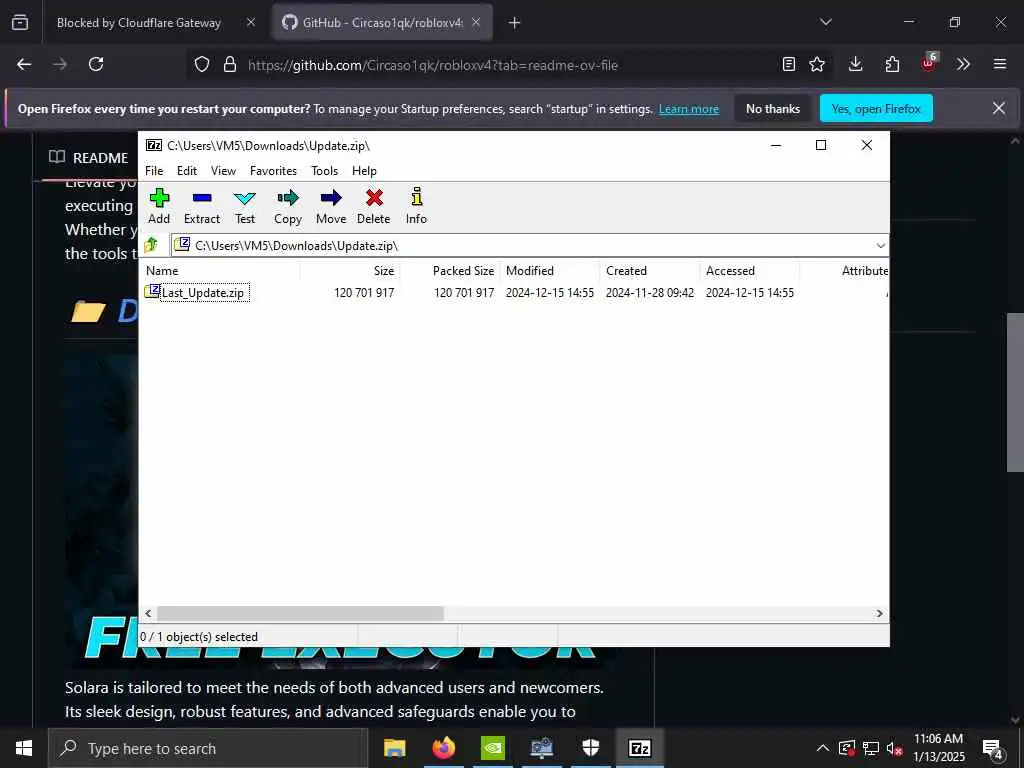Click the 7-Zip horizontal scrollbar thumb

coord(300,613)
